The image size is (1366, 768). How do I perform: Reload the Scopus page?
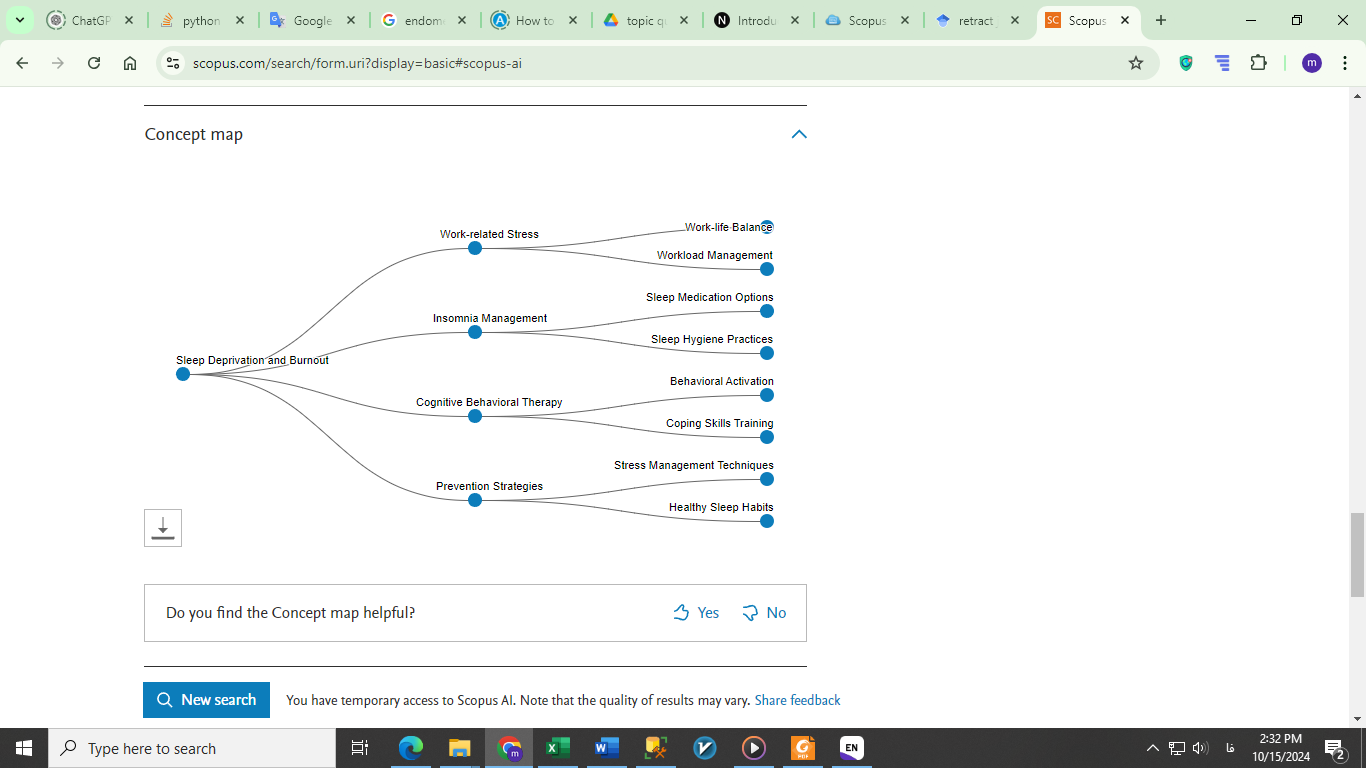(x=94, y=63)
